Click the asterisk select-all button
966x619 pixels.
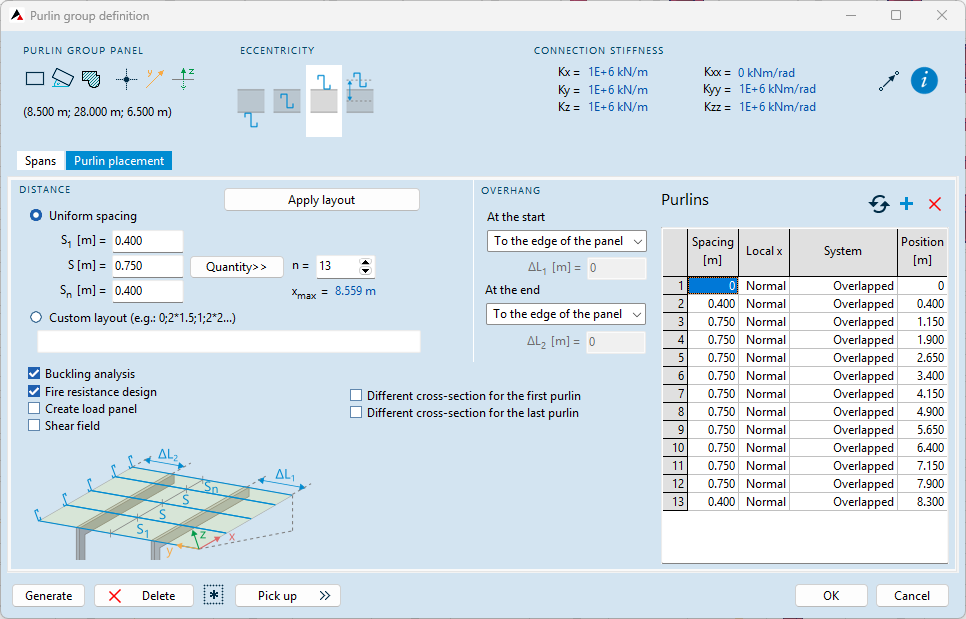coord(214,595)
